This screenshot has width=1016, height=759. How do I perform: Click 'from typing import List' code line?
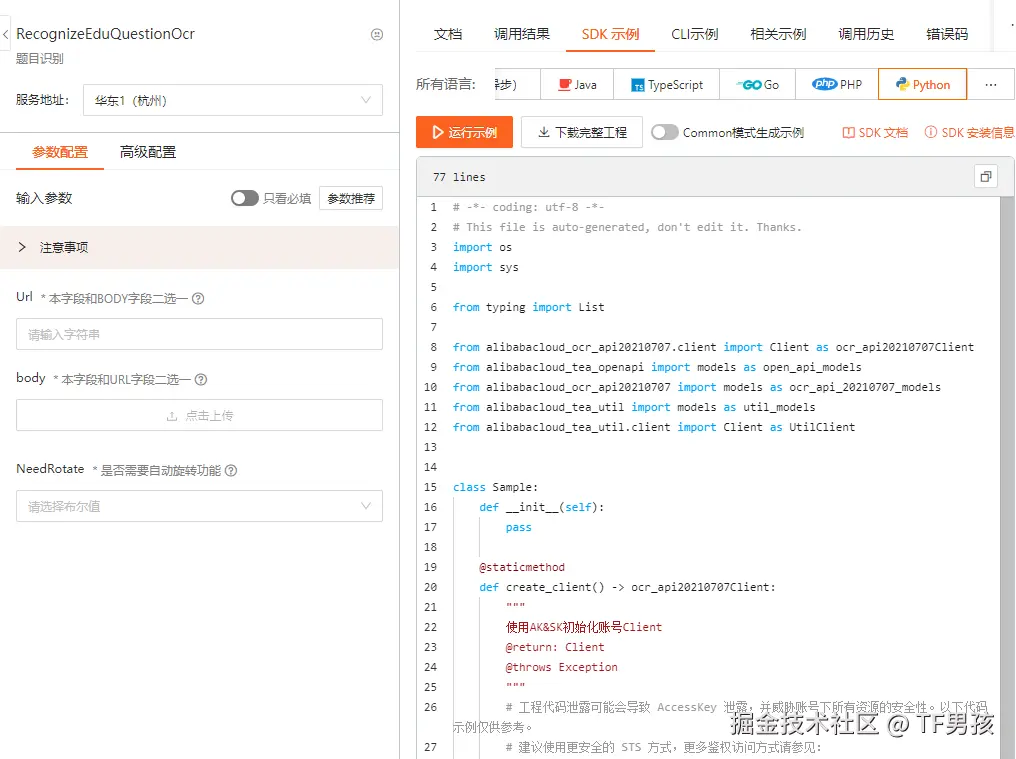528,307
